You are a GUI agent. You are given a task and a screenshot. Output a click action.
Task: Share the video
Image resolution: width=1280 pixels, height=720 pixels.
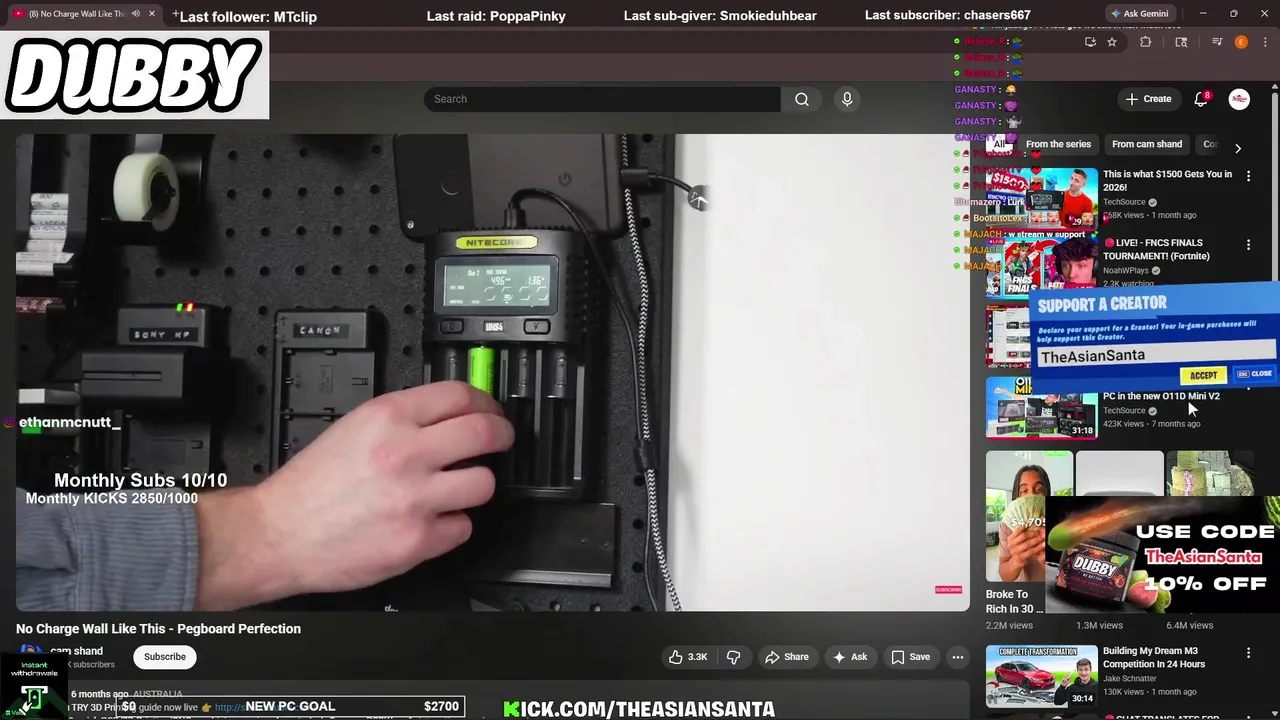click(x=786, y=657)
